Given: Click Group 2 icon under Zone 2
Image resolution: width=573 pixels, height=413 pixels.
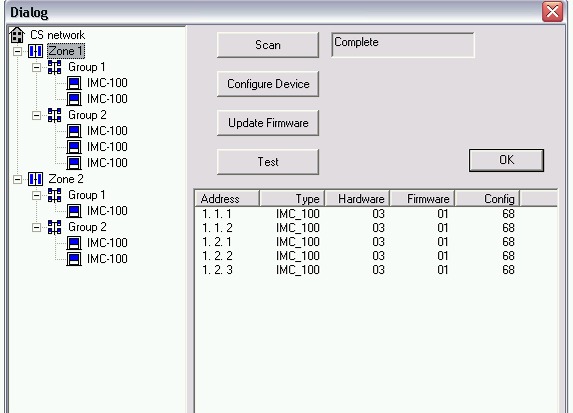Looking at the screenshot, I should tap(54, 227).
